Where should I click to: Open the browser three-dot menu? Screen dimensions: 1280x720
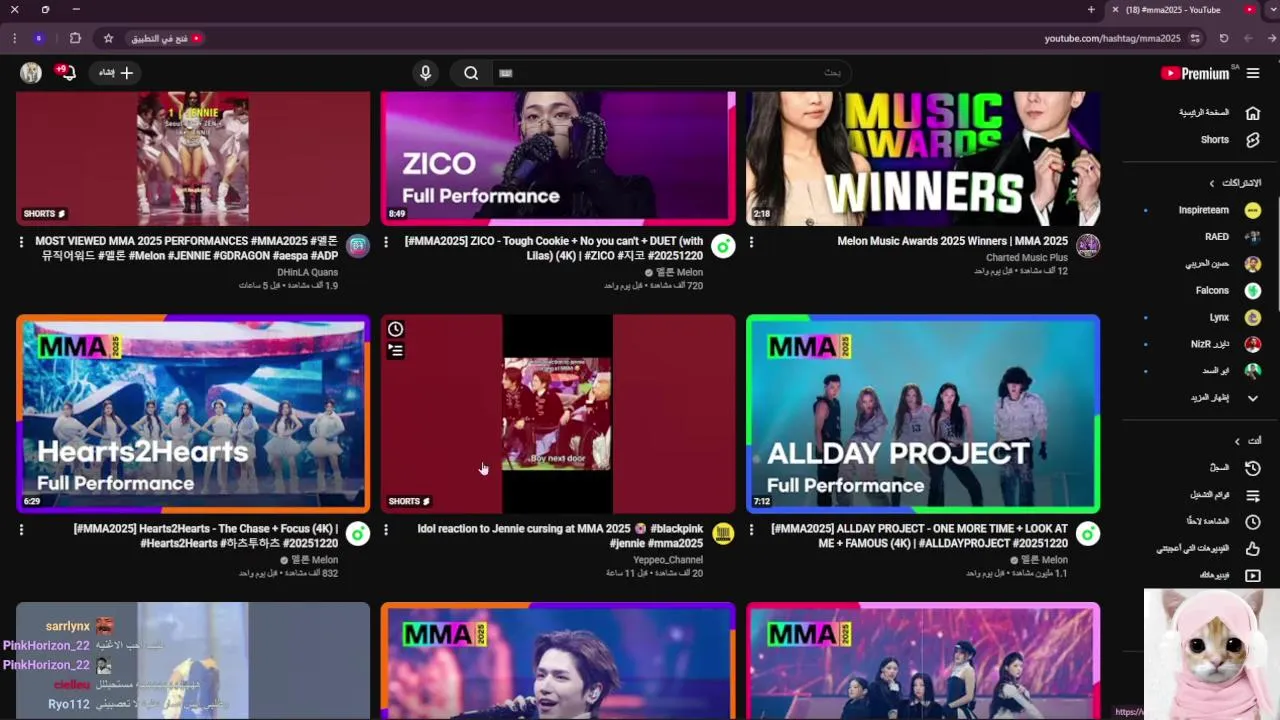(x=14, y=38)
